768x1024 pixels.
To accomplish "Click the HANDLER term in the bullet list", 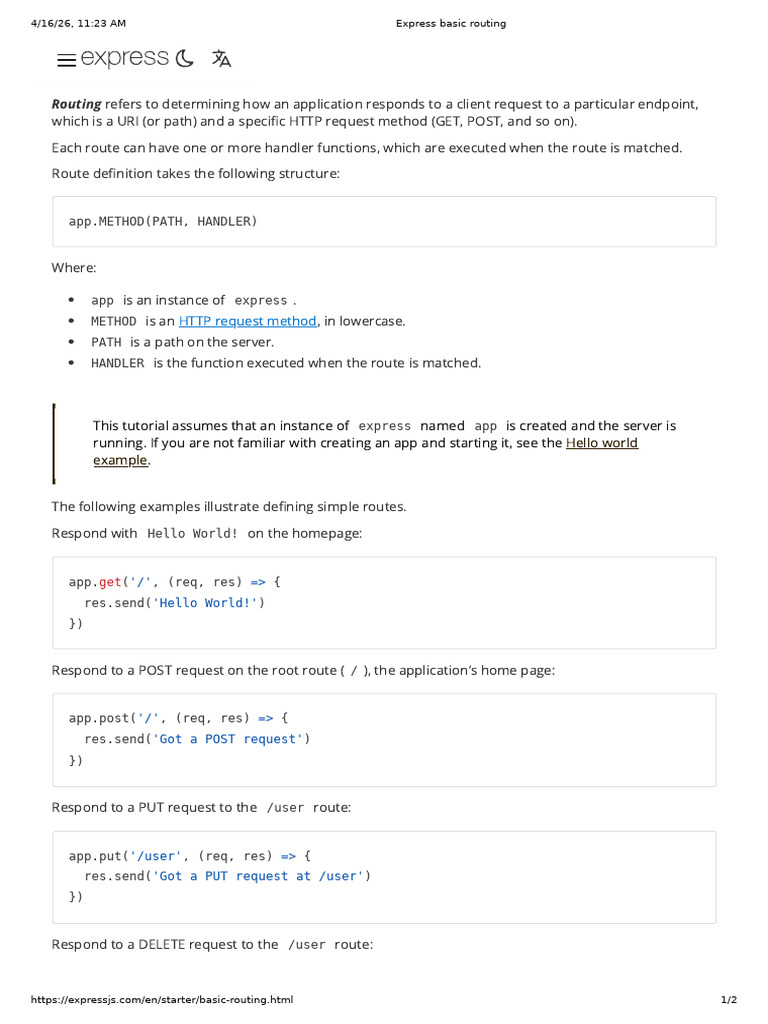I will tap(118, 363).
